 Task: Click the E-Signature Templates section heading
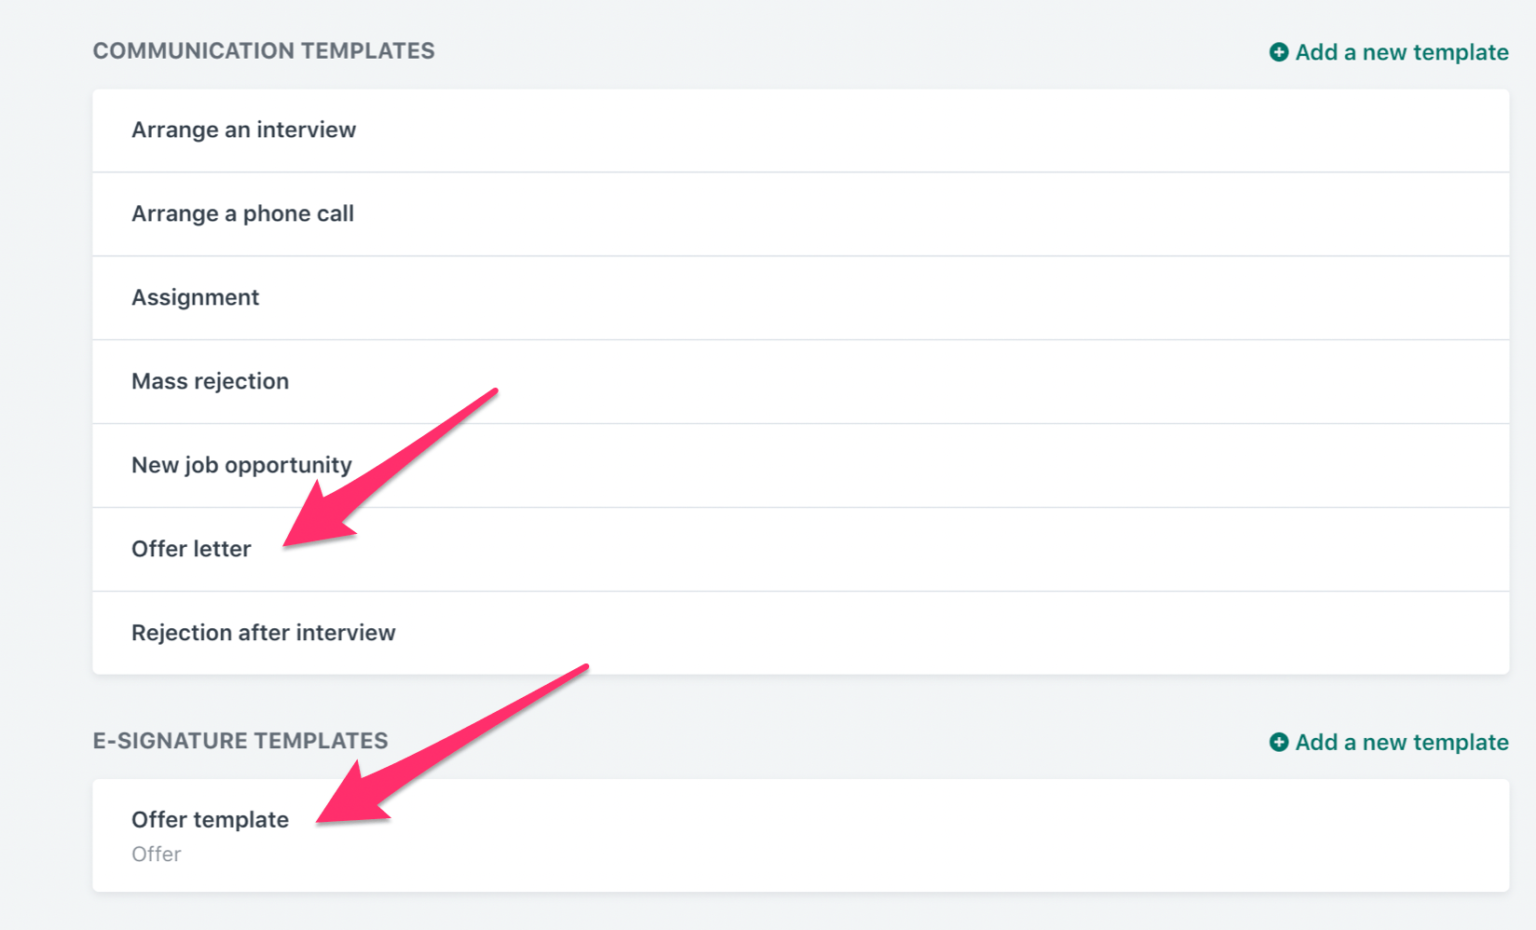(240, 741)
